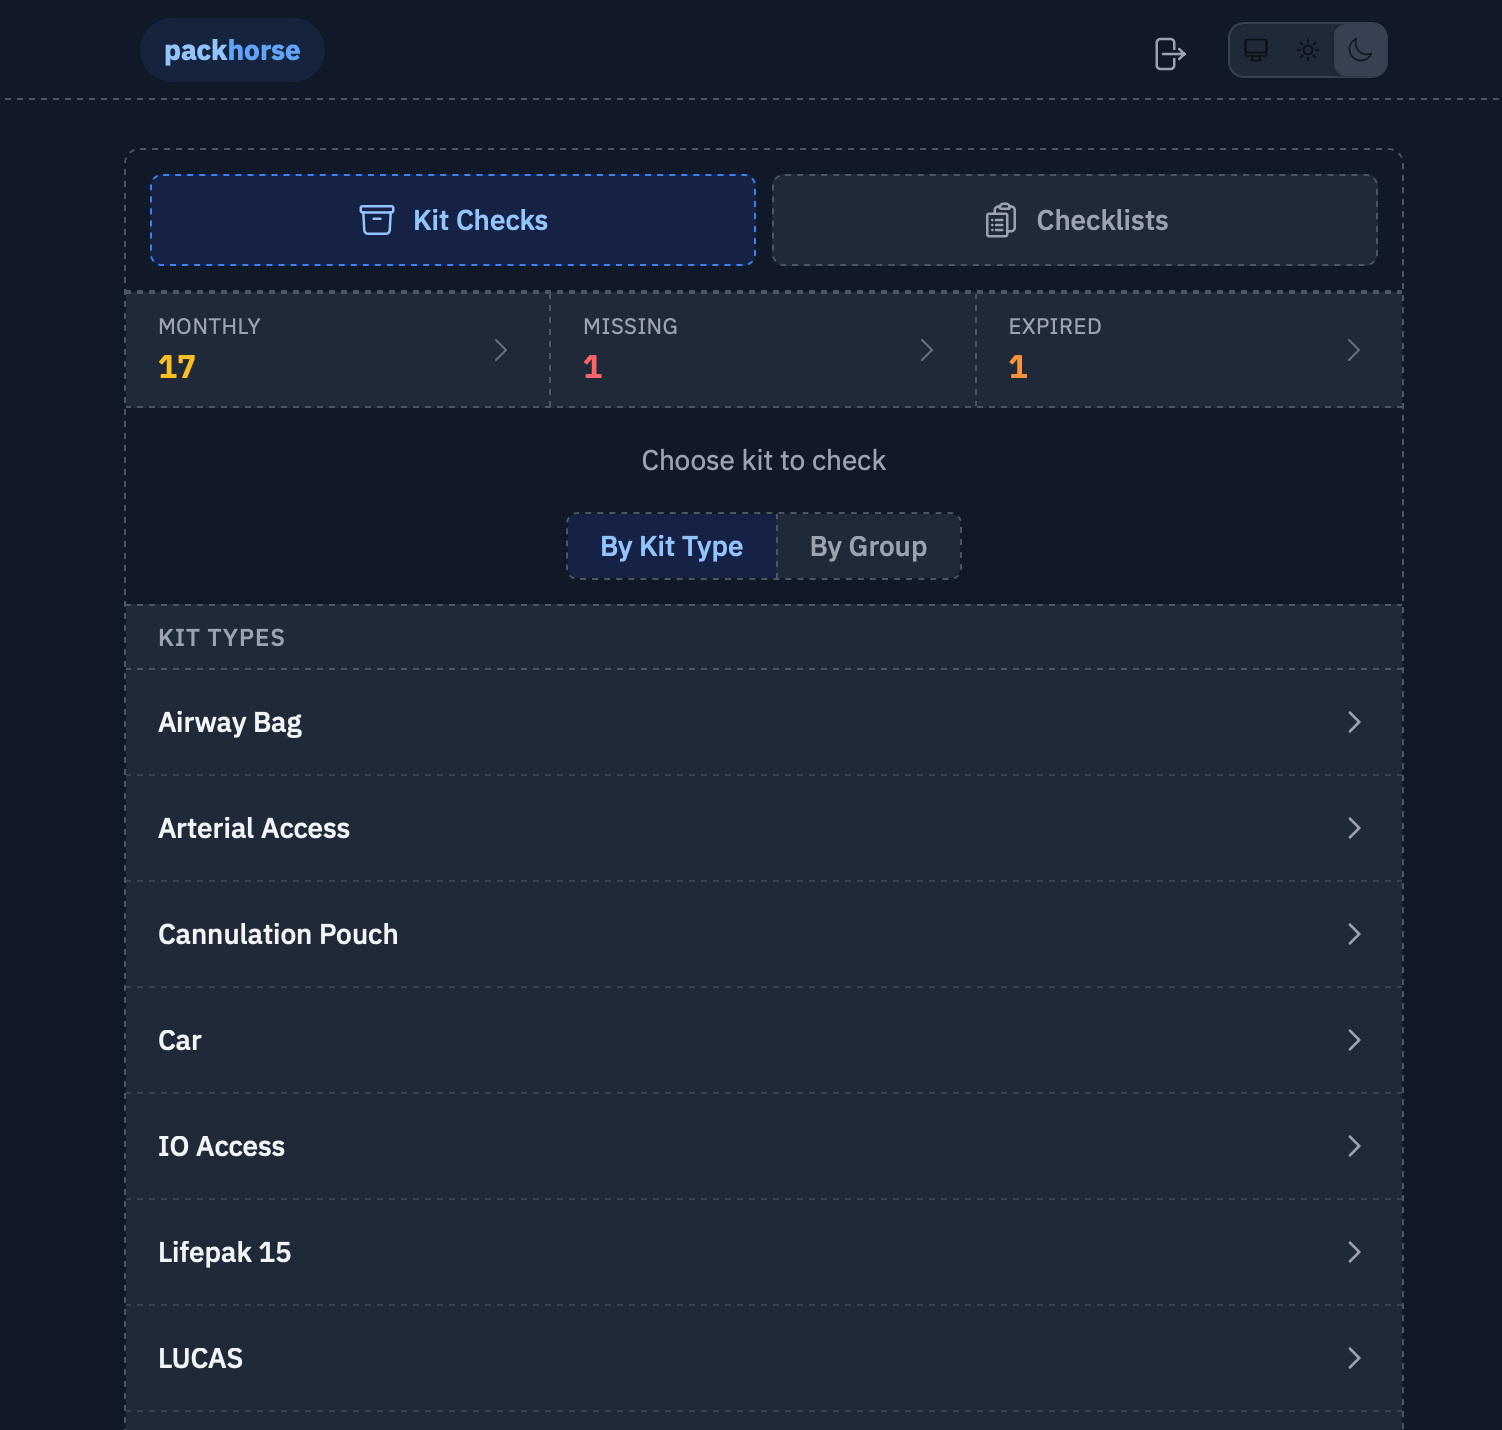Viewport: 1502px width, 1430px height.
Task: Switch to the Kit Checks tab
Action: (452, 220)
